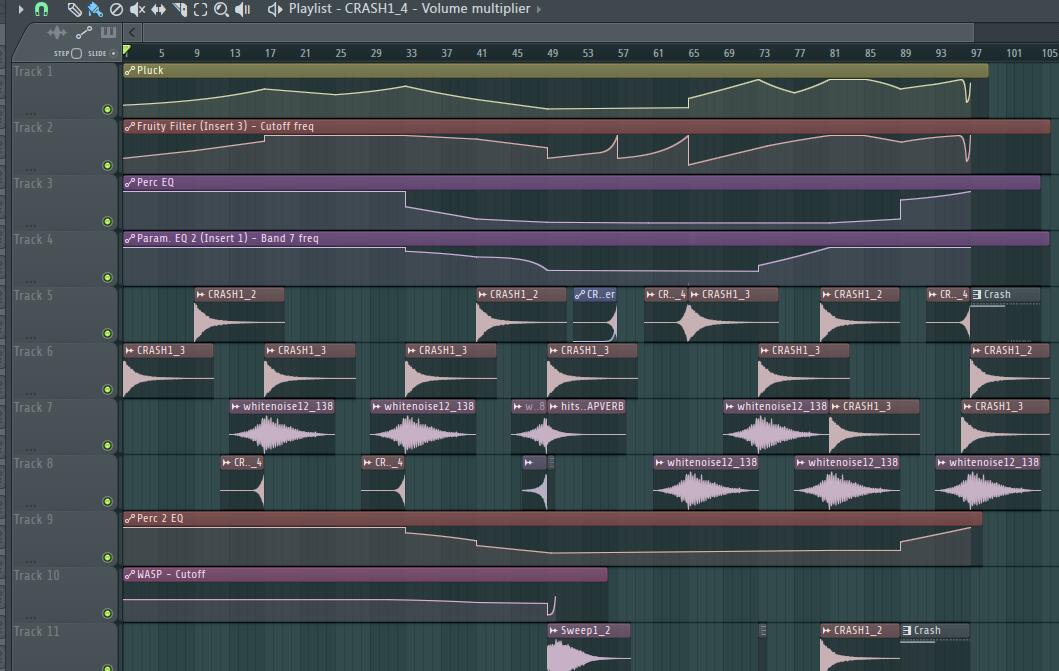Viewport: 1059px width, 671px height.
Task: Select the Mute tool
Action: [137, 9]
